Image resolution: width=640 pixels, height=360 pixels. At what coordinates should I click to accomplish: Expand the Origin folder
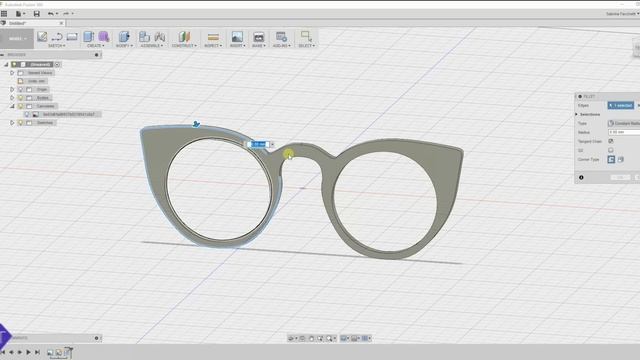click(12, 89)
